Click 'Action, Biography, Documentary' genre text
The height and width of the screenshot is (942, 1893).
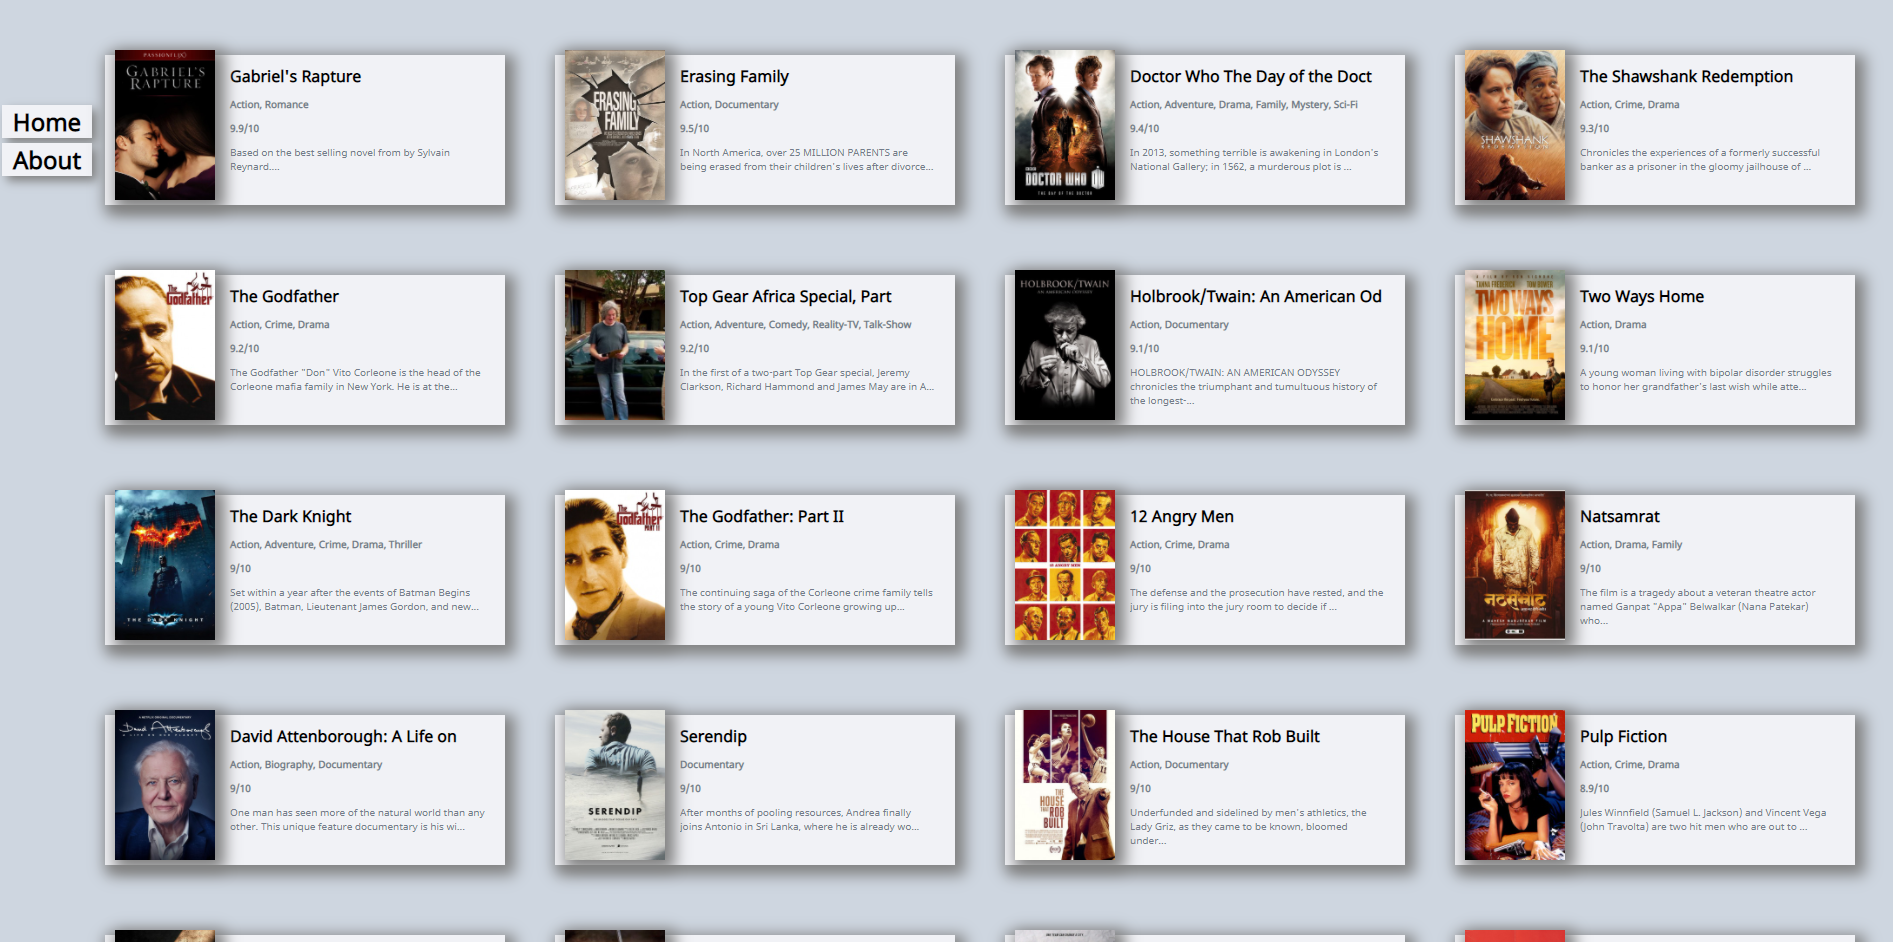(x=305, y=765)
